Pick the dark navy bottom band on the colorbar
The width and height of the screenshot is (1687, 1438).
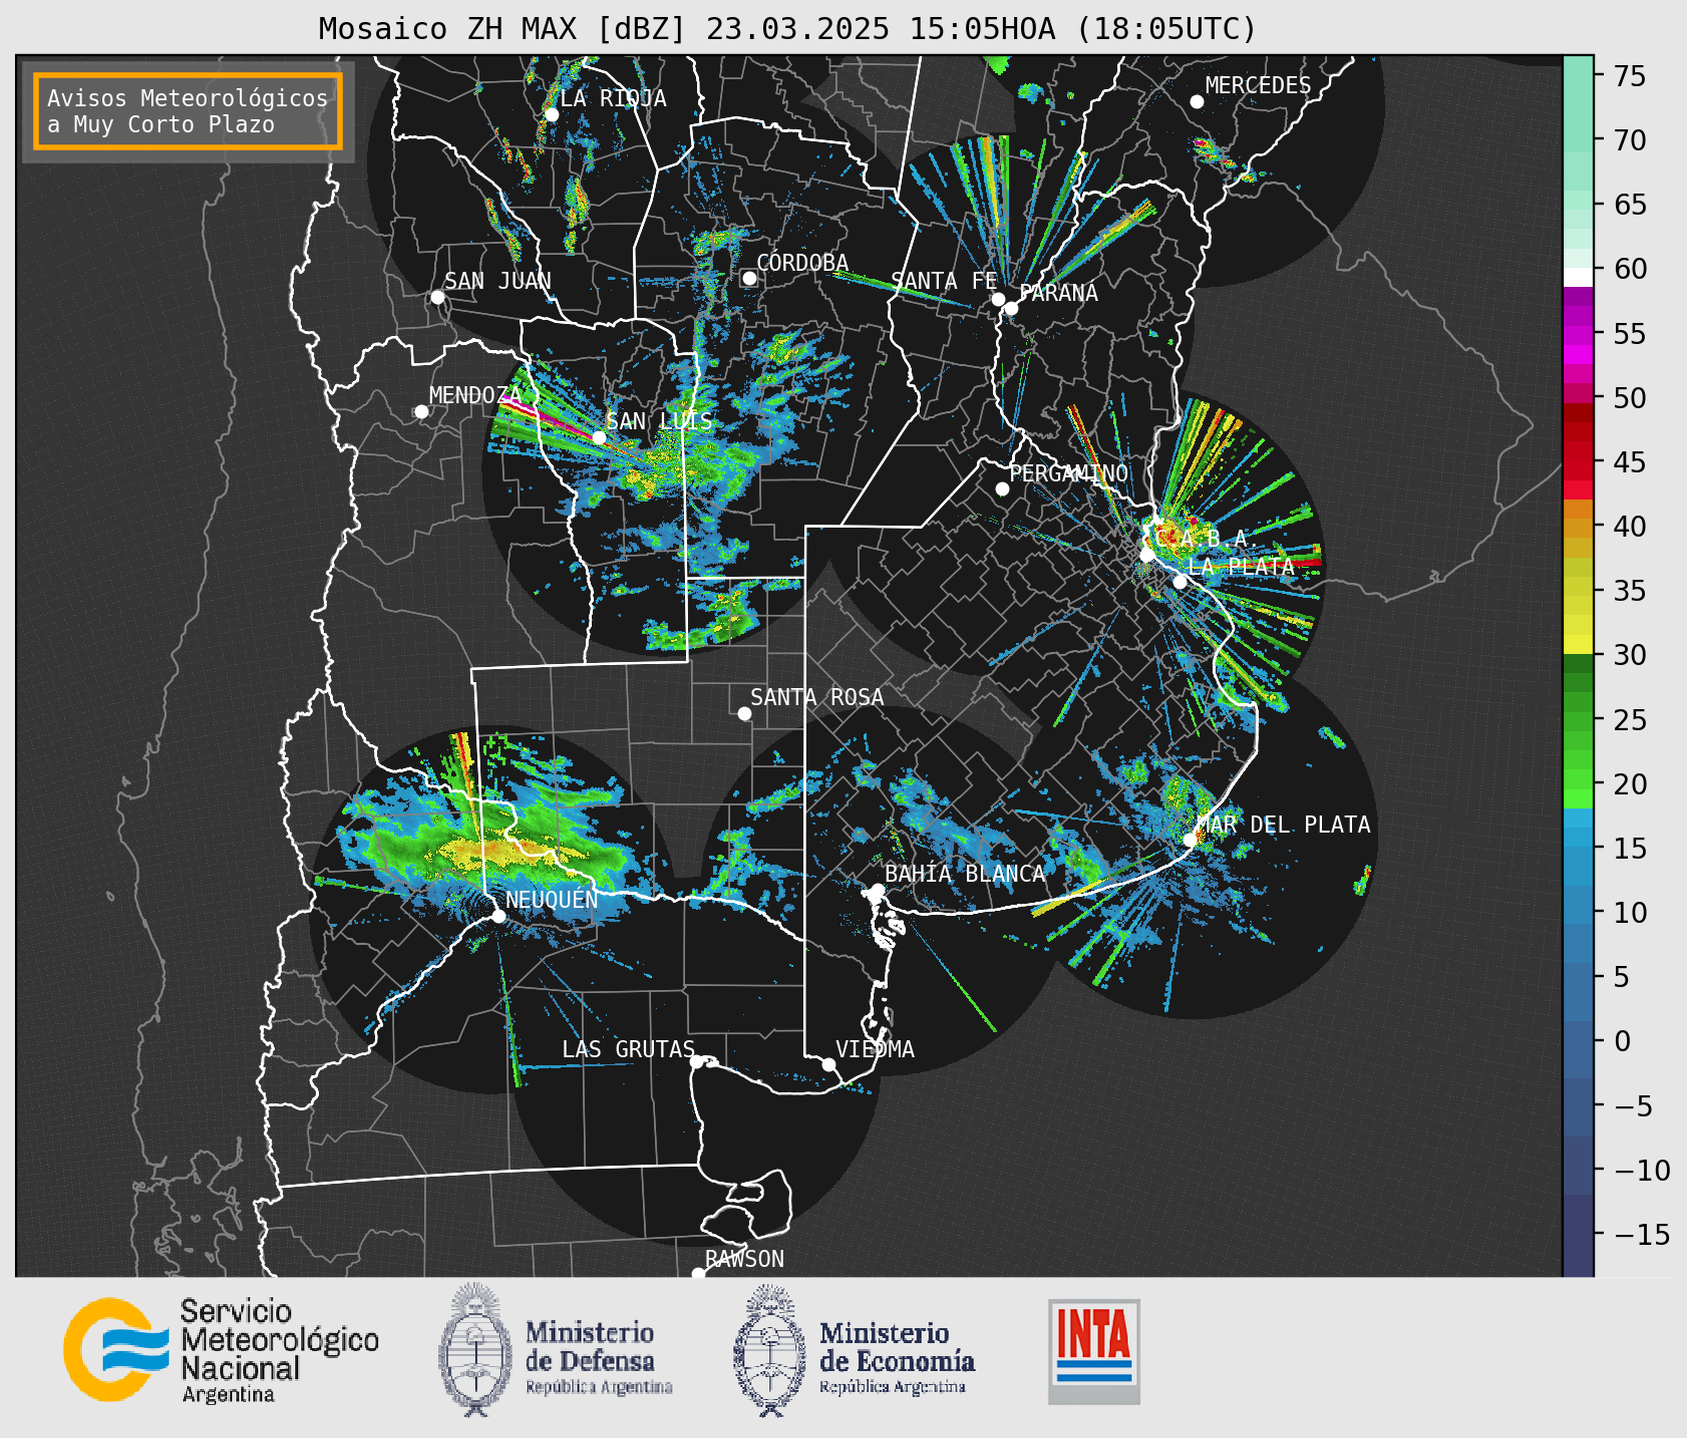point(1578,1236)
